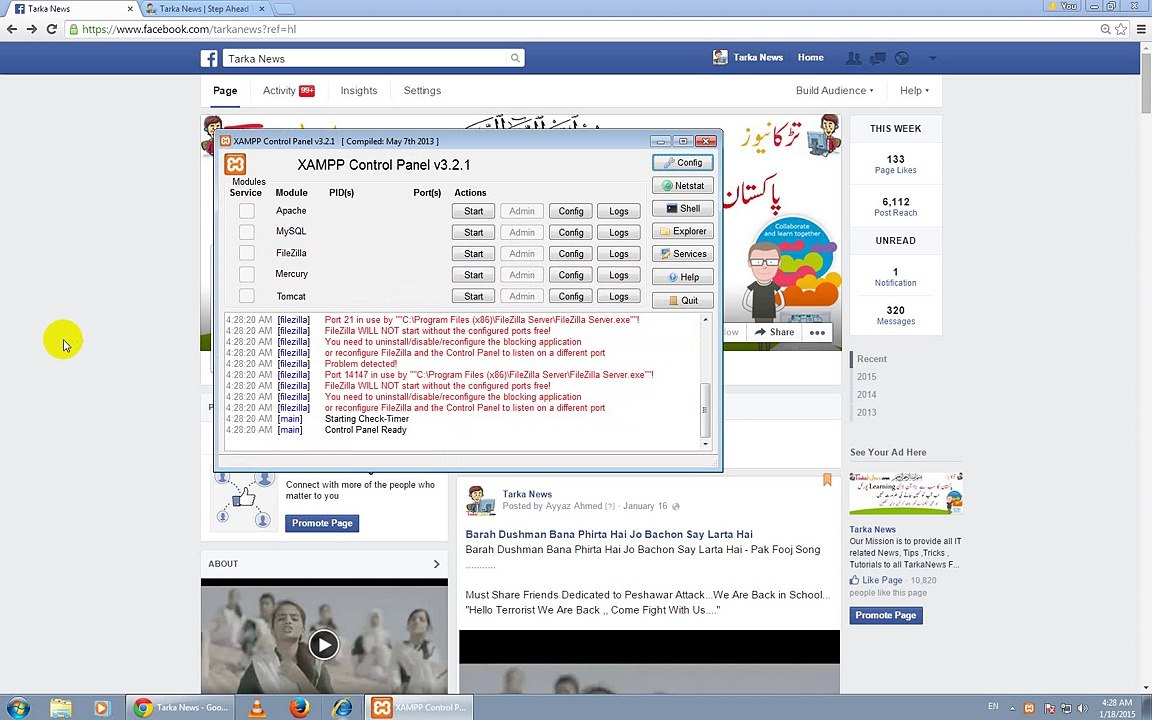Open Facebook notifications globe icon

(x=901, y=58)
